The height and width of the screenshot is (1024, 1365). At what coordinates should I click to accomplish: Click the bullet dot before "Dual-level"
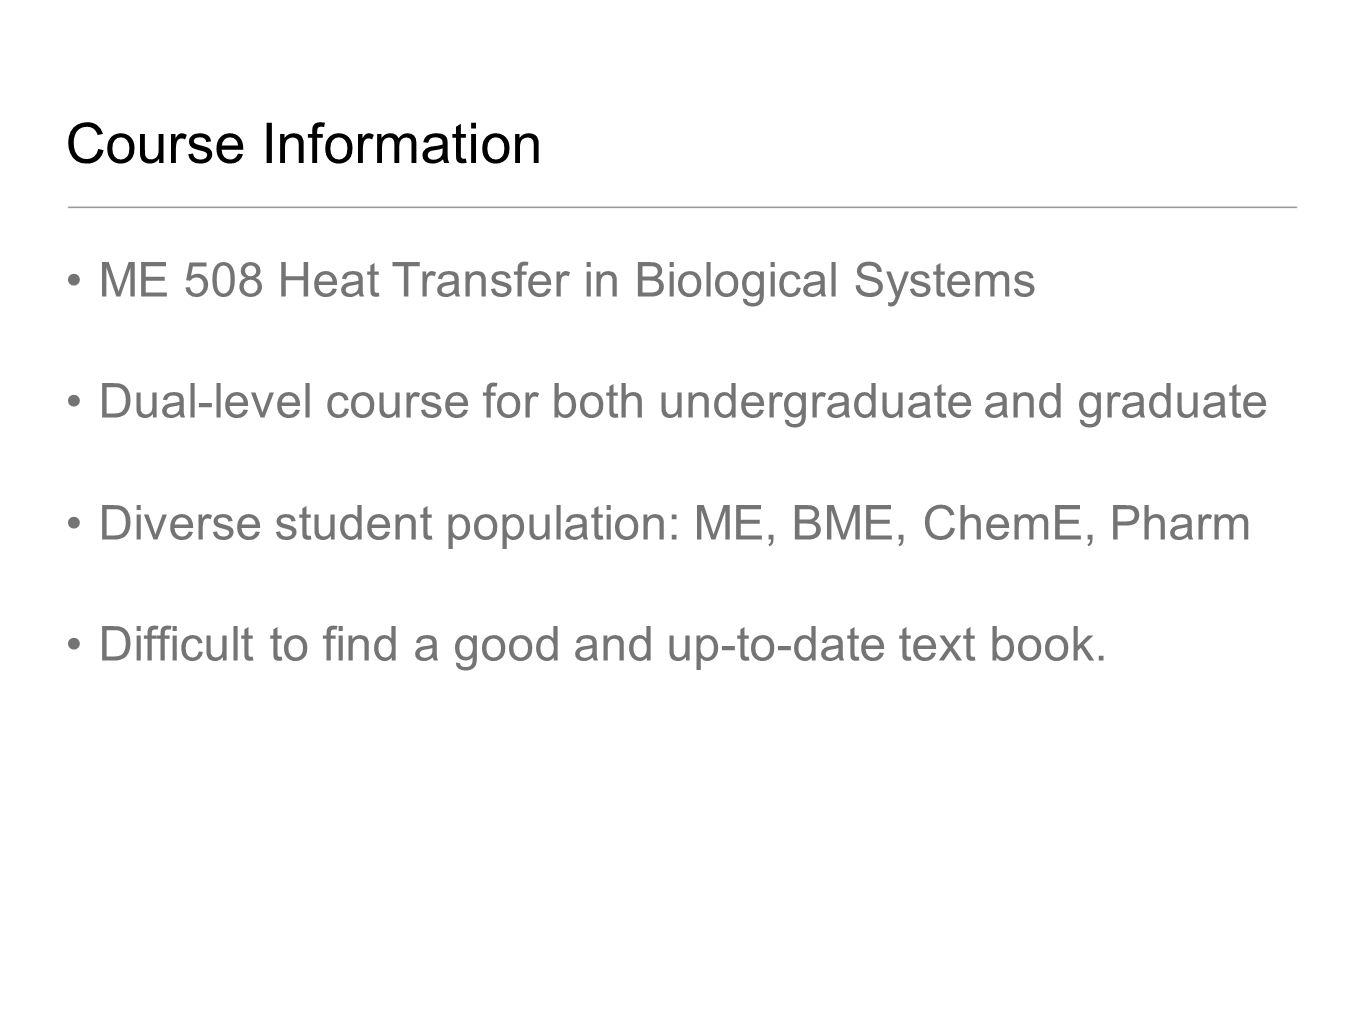[x=74, y=404]
